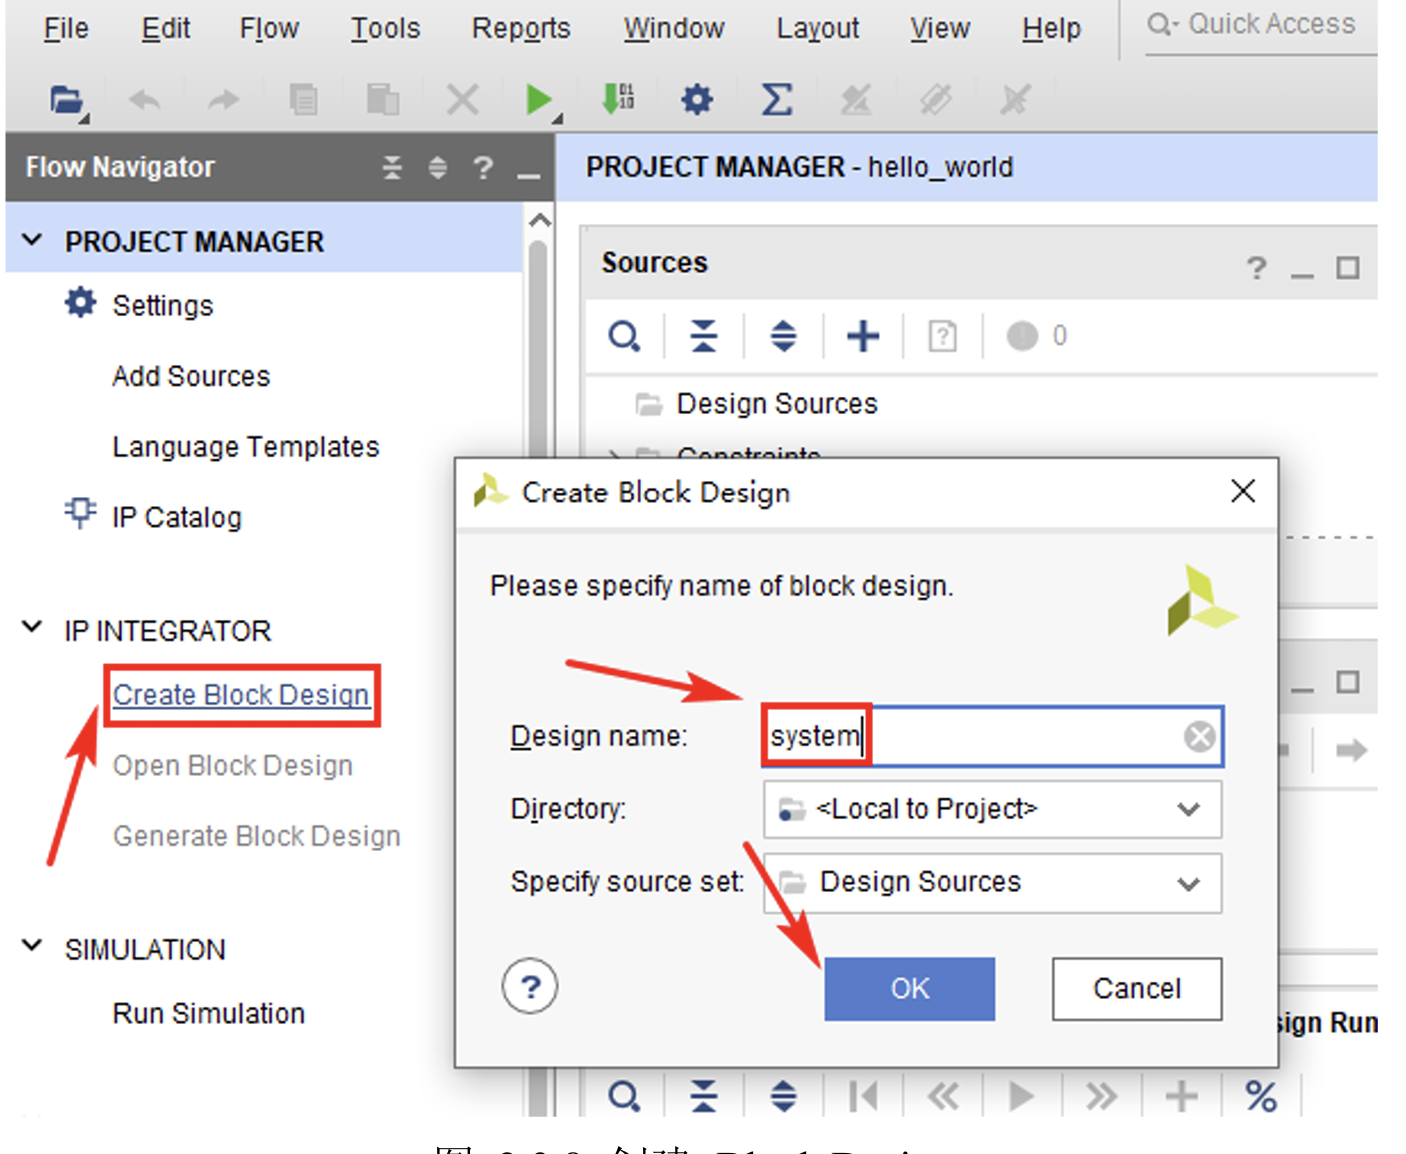This screenshot has width=1406, height=1154.
Task: Click the percent icon in bottom toolbar
Action: click(x=1261, y=1096)
